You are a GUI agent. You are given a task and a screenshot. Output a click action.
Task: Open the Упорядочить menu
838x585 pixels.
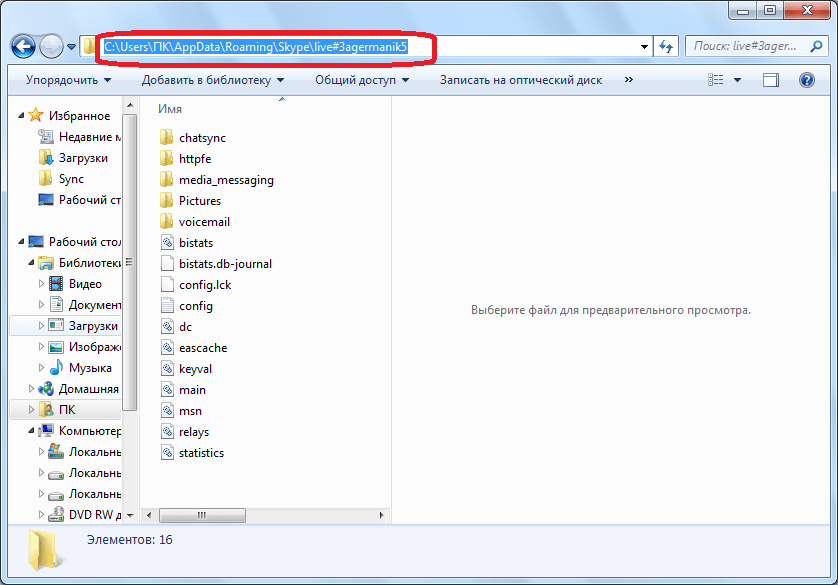[68, 80]
